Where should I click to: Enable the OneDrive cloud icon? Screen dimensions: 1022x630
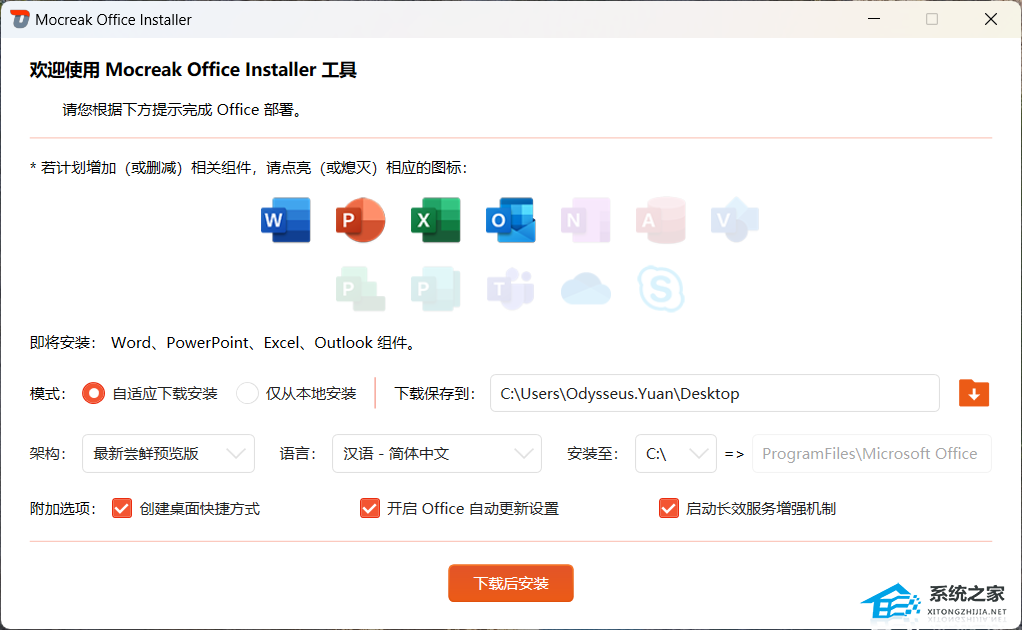point(585,289)
